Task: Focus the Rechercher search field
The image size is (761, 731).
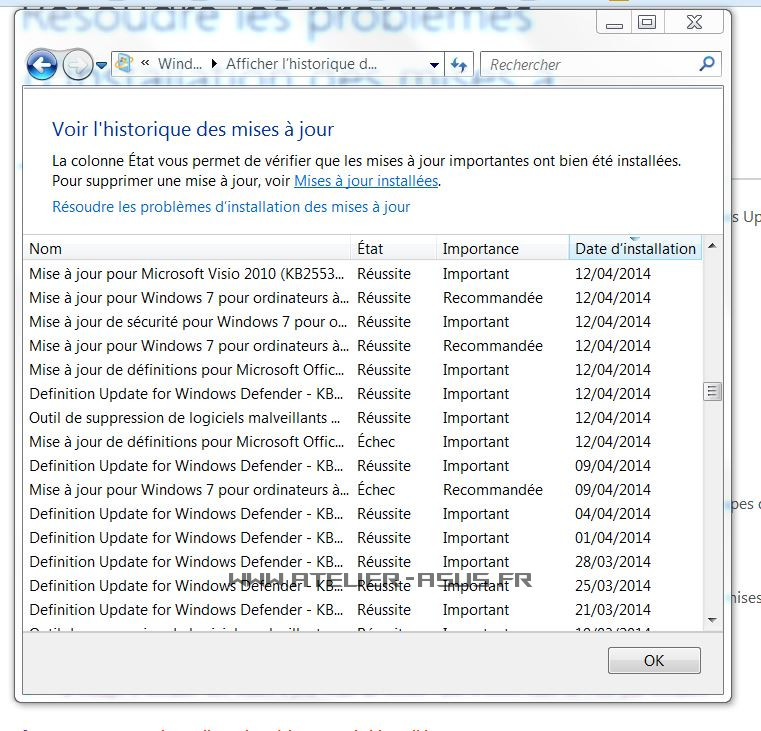Action: pyautogui.click(x=590, y=64)
